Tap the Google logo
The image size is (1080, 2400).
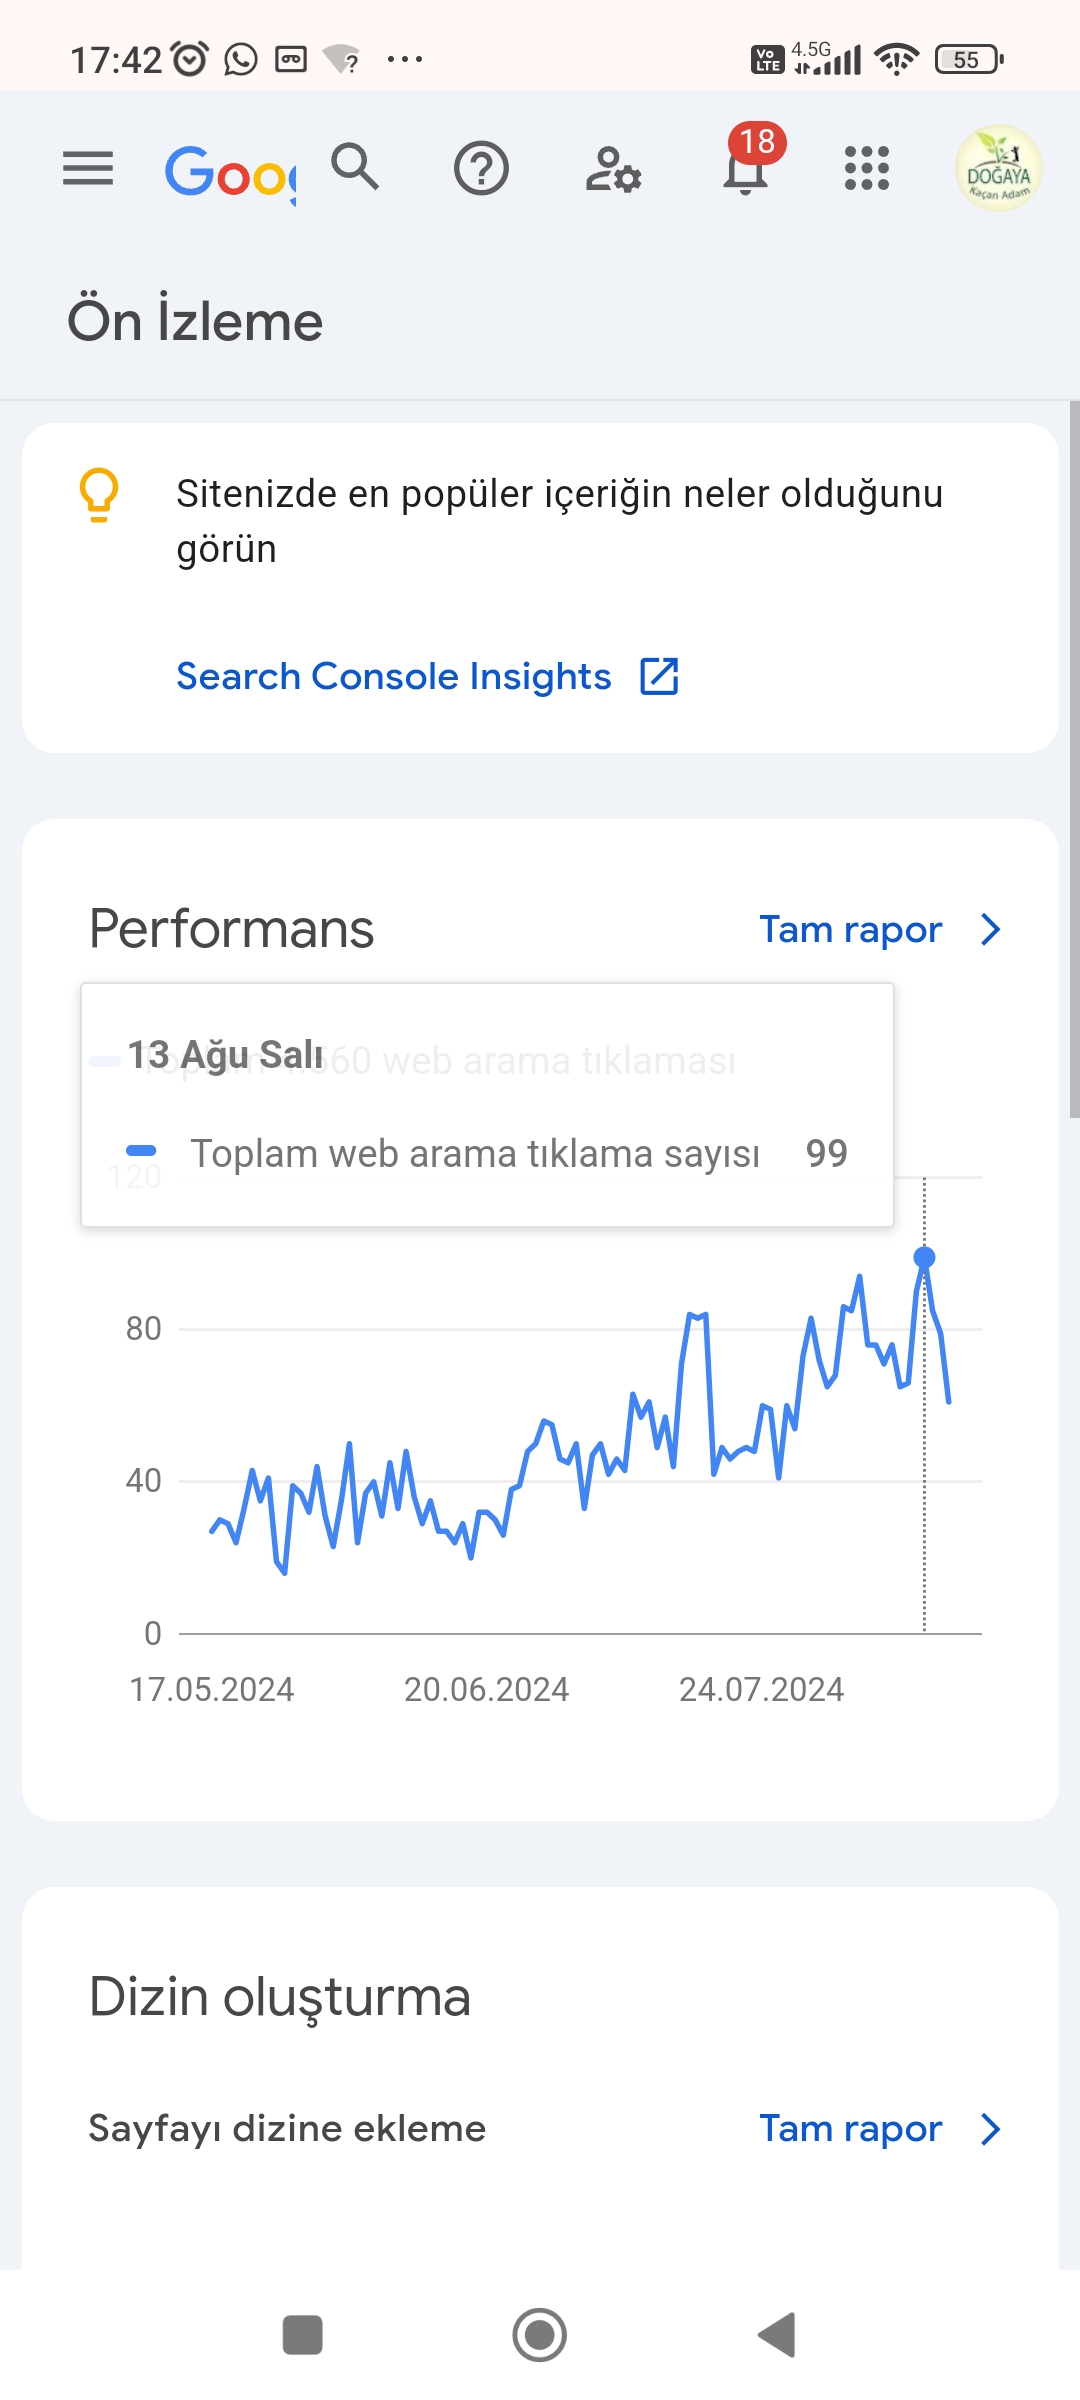pos(231,172)
